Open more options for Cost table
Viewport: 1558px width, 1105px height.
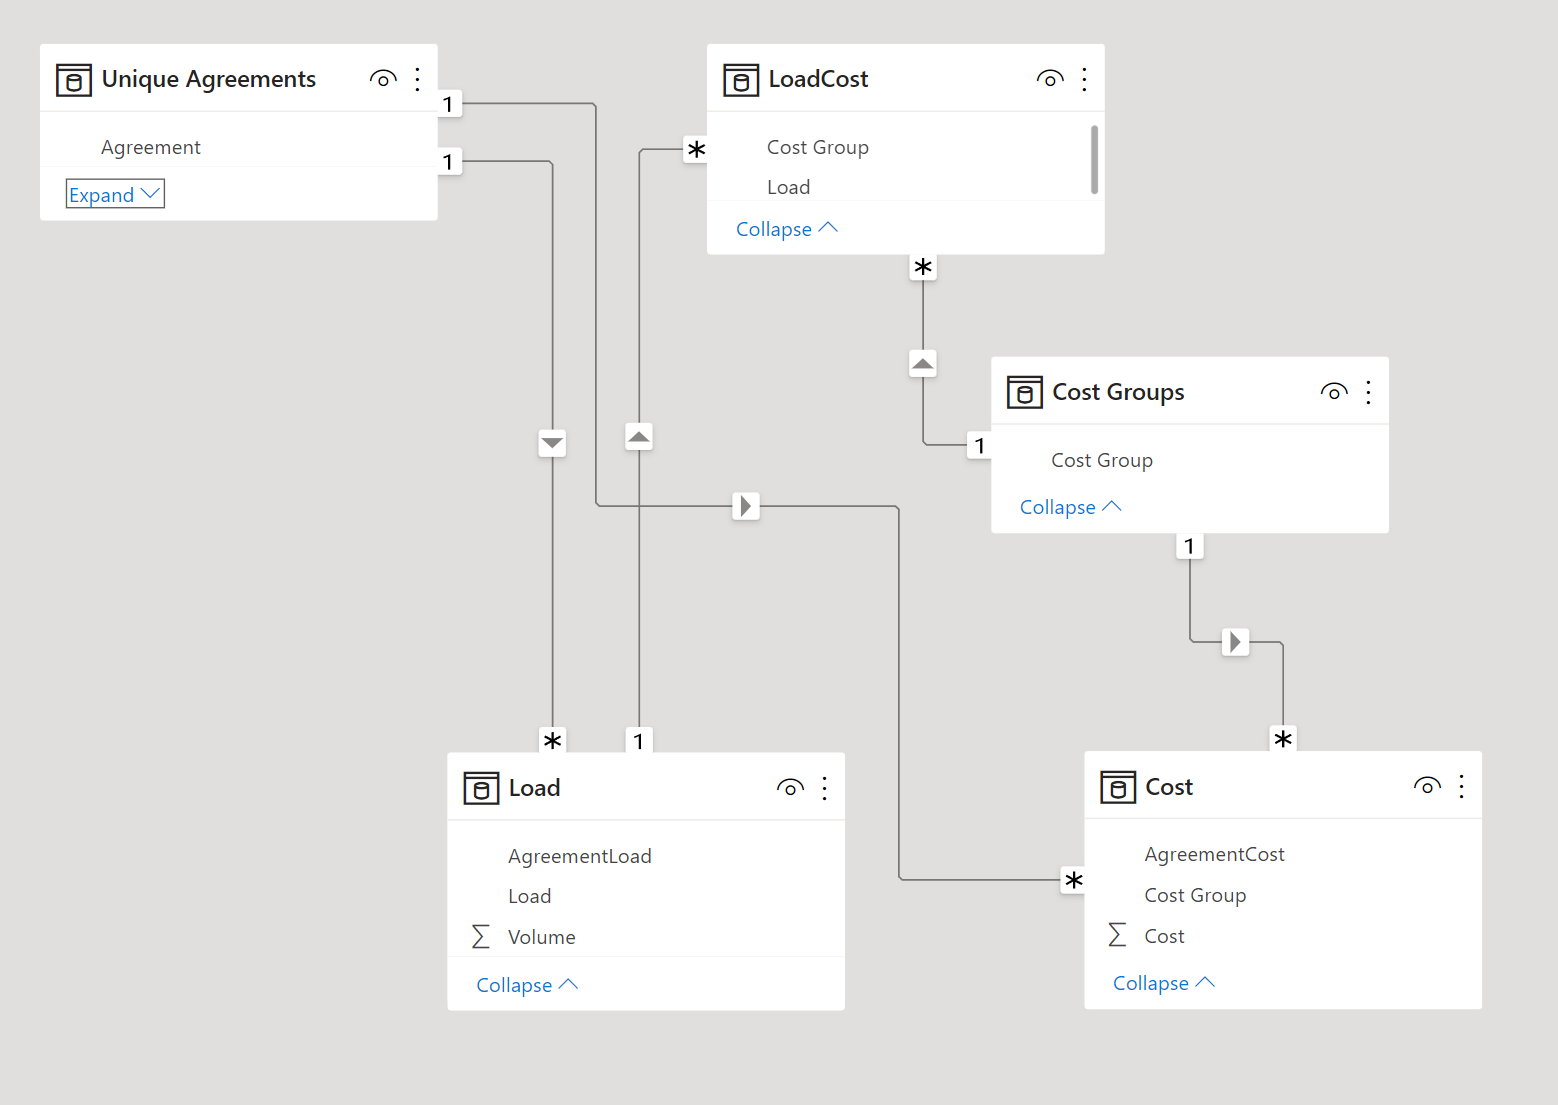(1461, 786)
